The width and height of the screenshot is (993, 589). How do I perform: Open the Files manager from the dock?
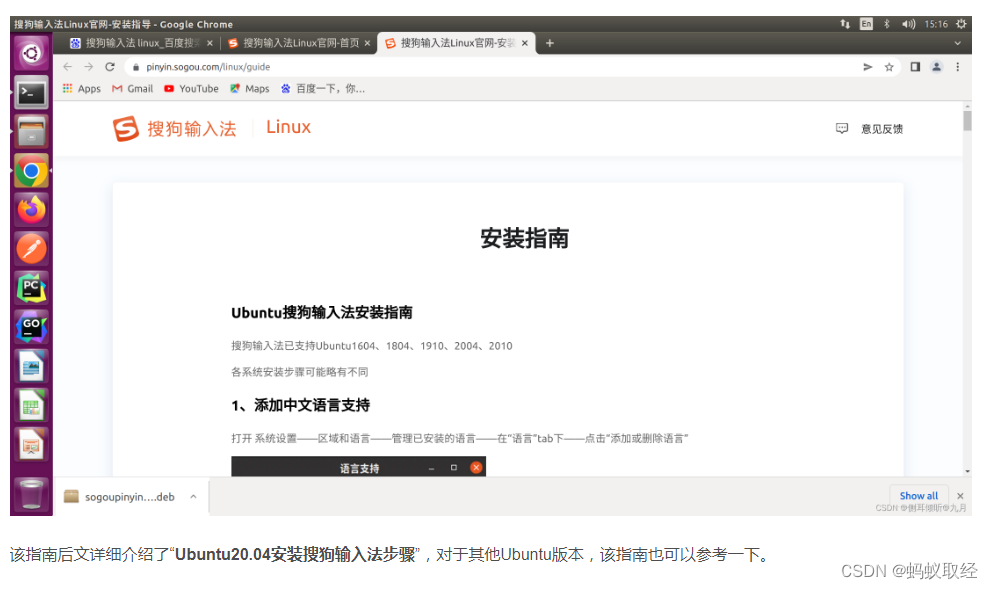pos(31,131)
